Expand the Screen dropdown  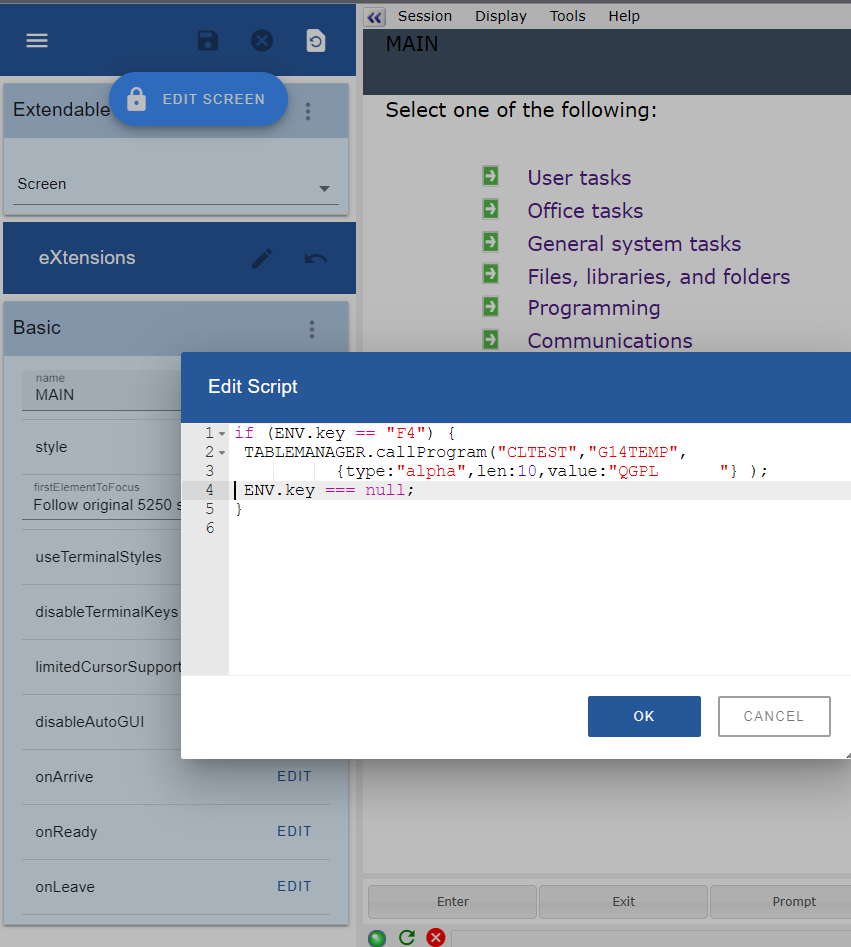click(x=324, y=188)
